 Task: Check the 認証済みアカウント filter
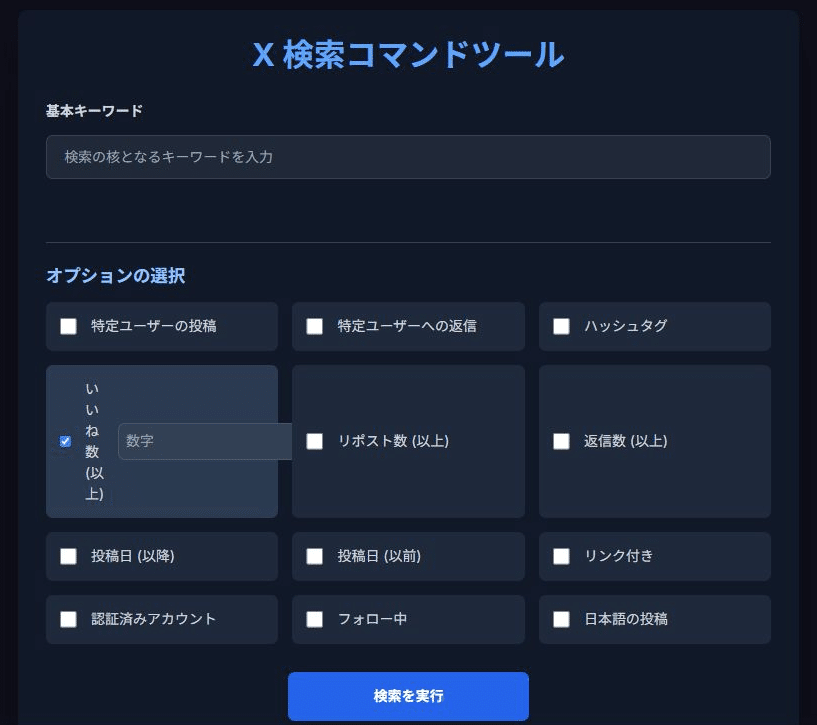69,619
